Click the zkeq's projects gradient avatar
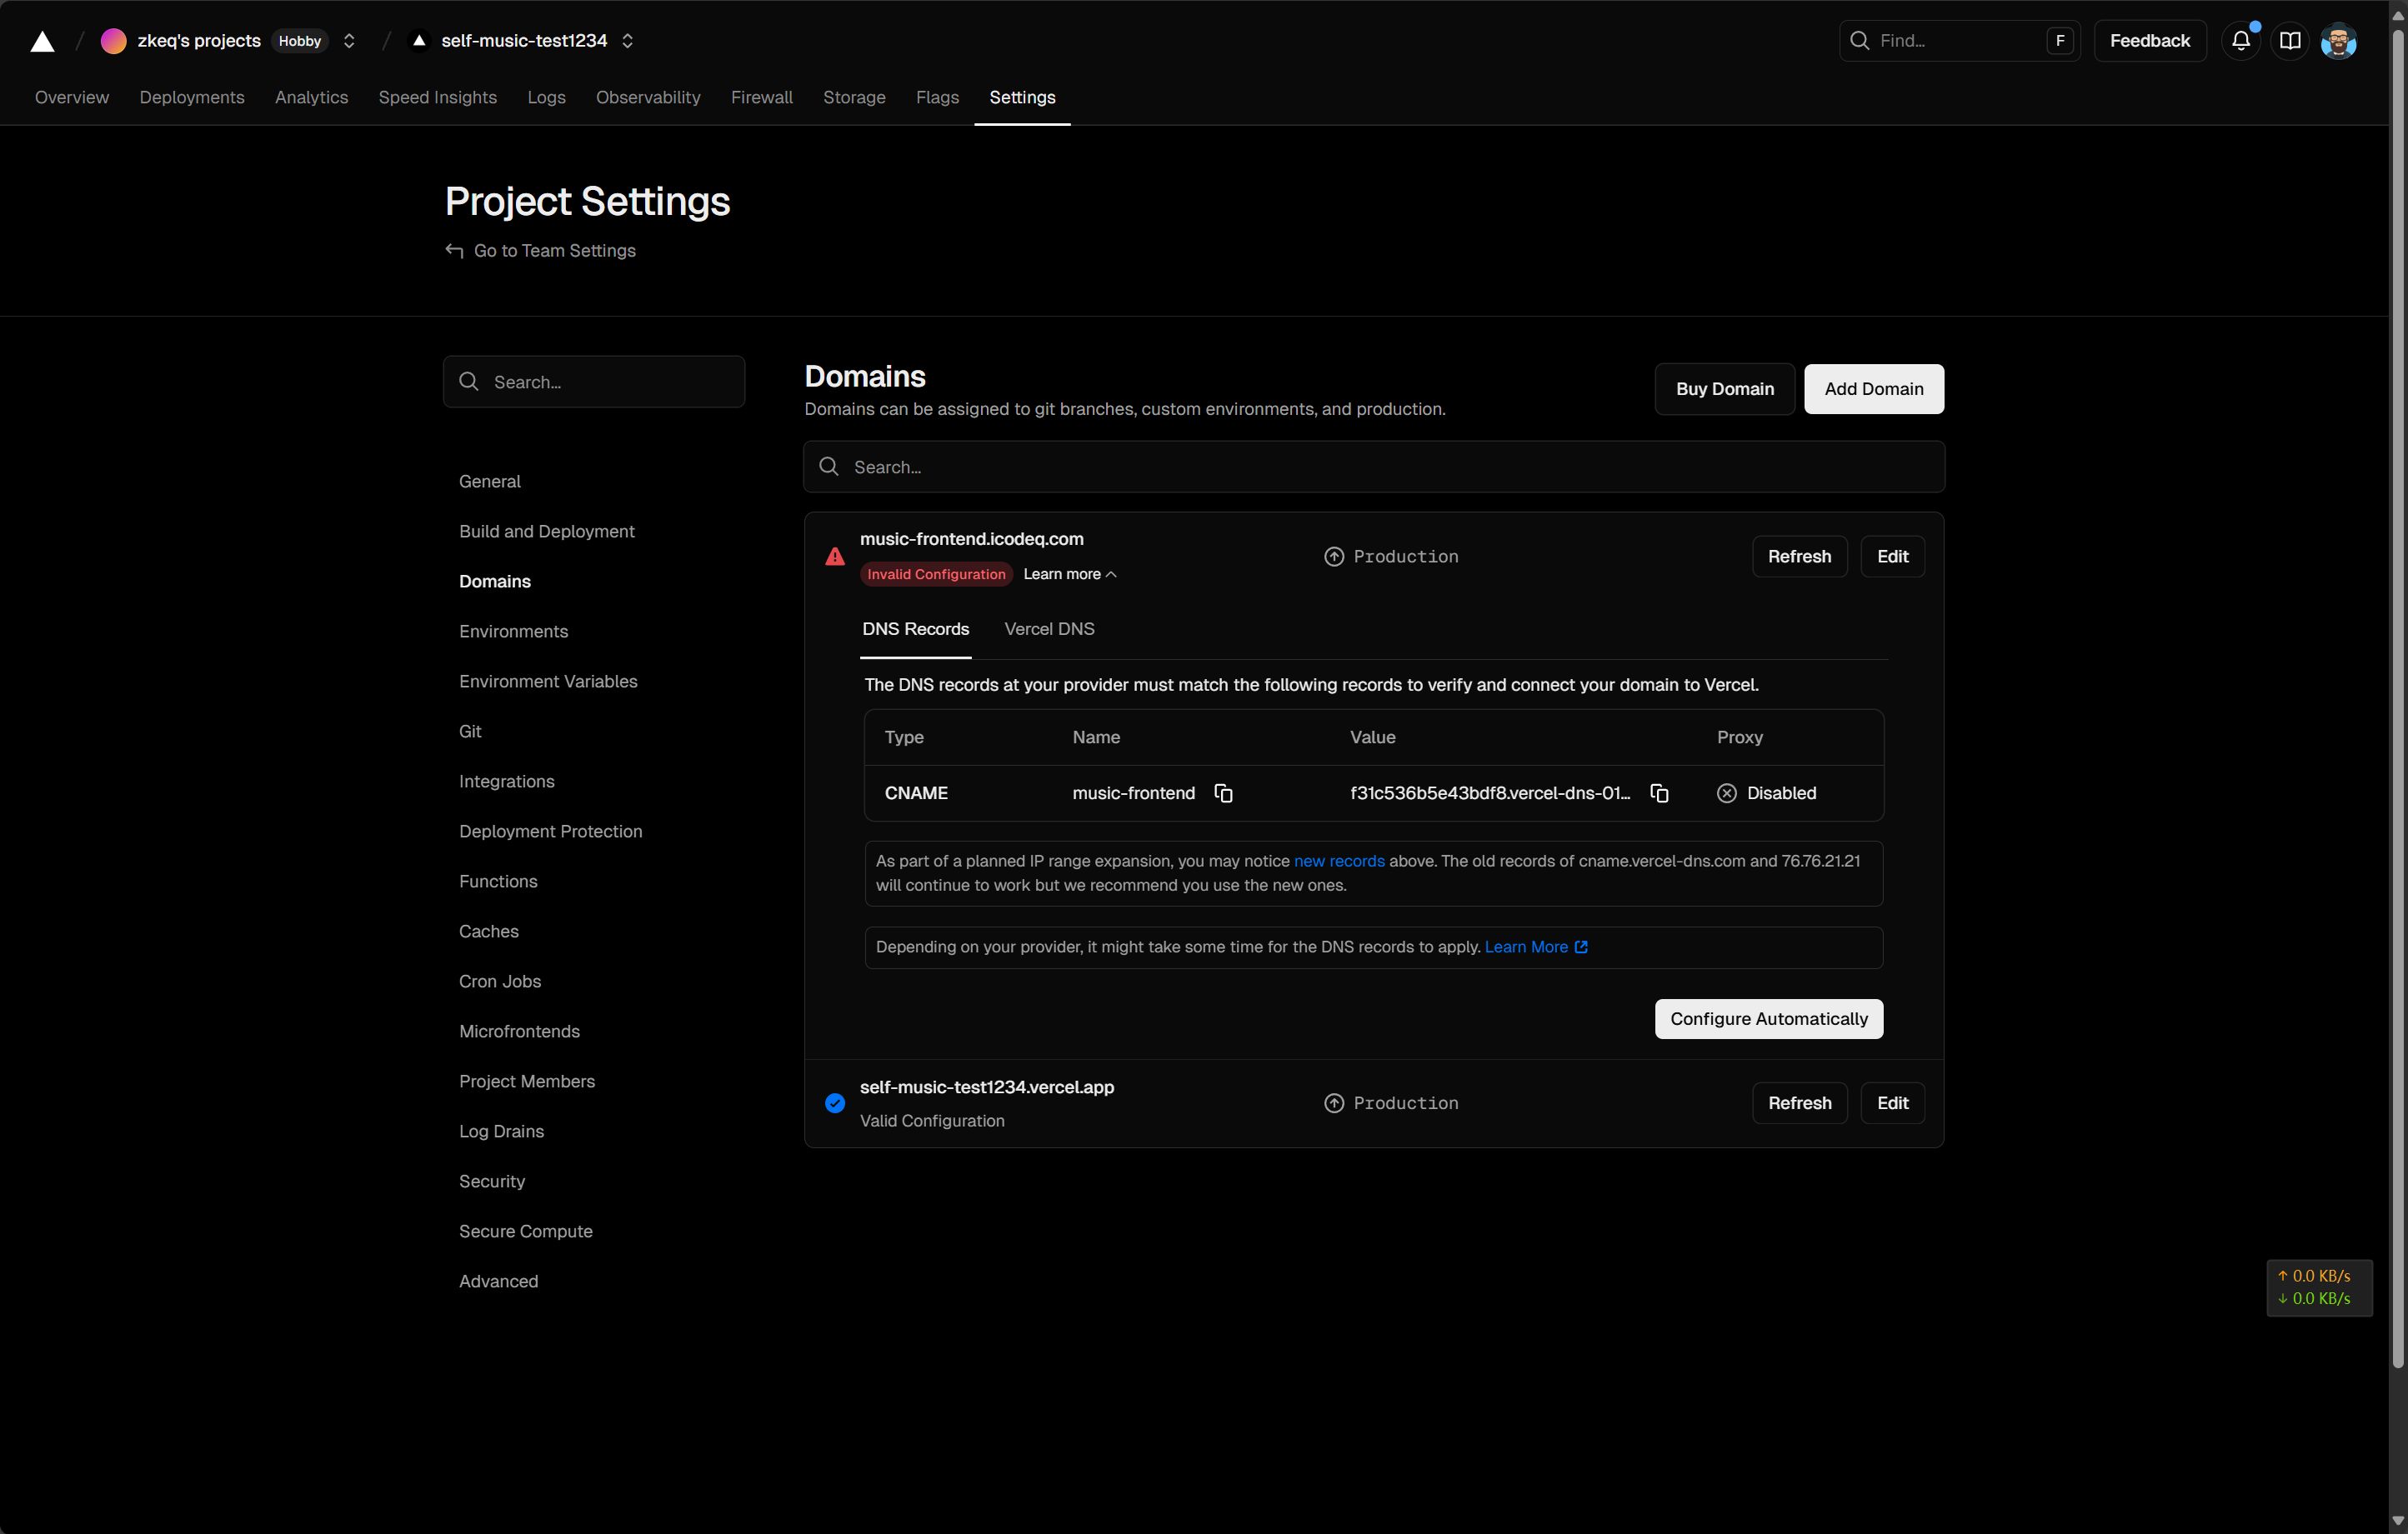 click(113, 41)
